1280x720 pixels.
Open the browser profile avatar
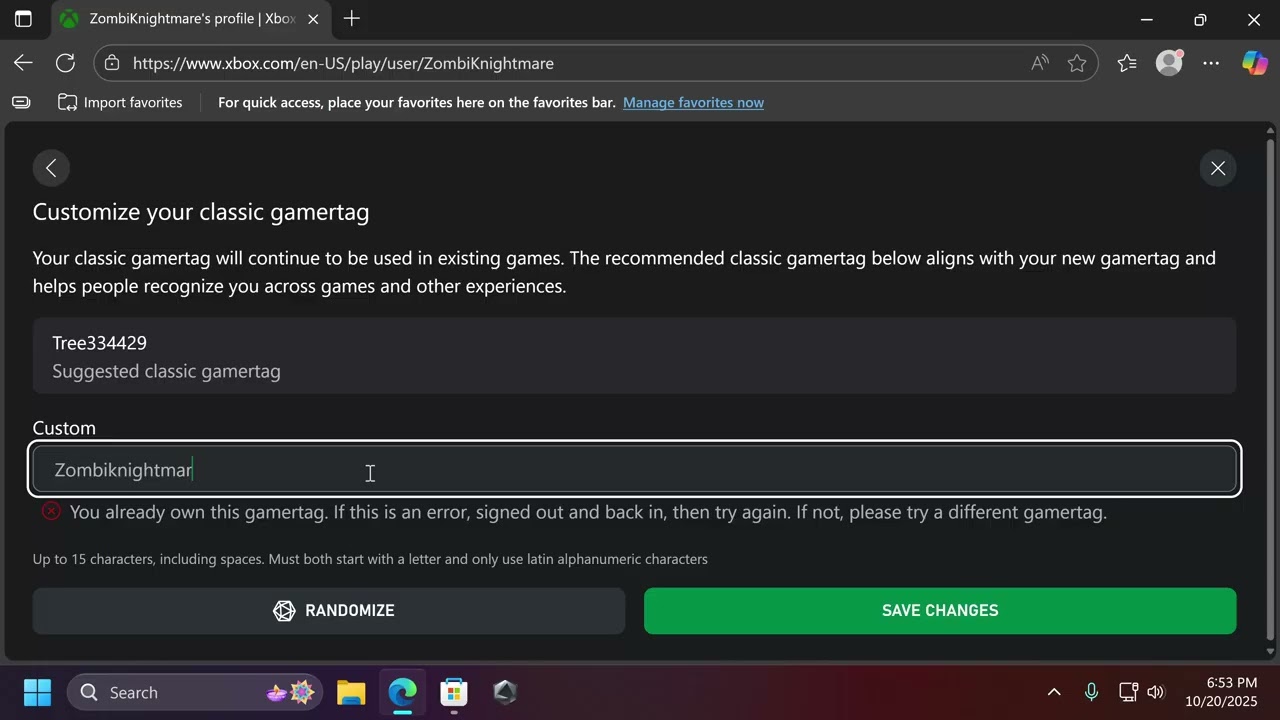[x=1169, y=63]
